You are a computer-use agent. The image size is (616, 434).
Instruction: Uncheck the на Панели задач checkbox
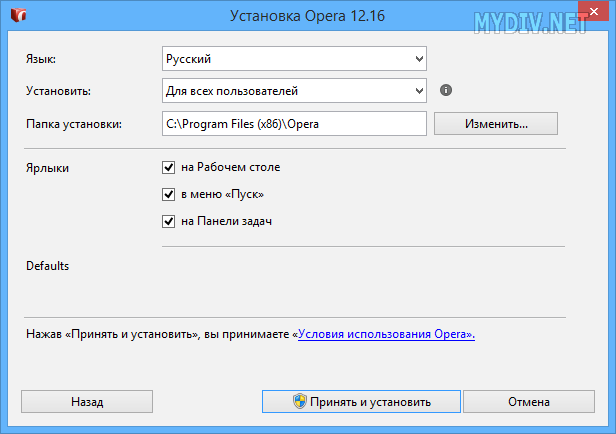coord(169,221)
